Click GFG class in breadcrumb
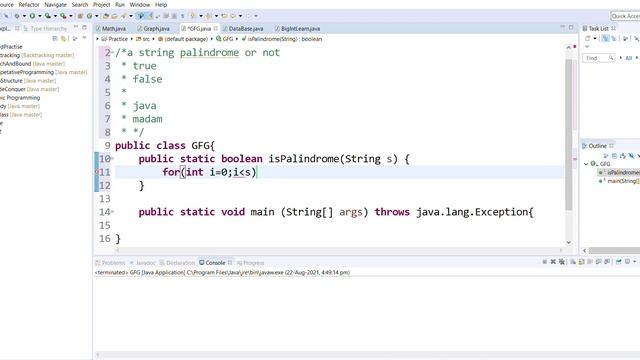The image size is (640, 360). click(224, 39)
